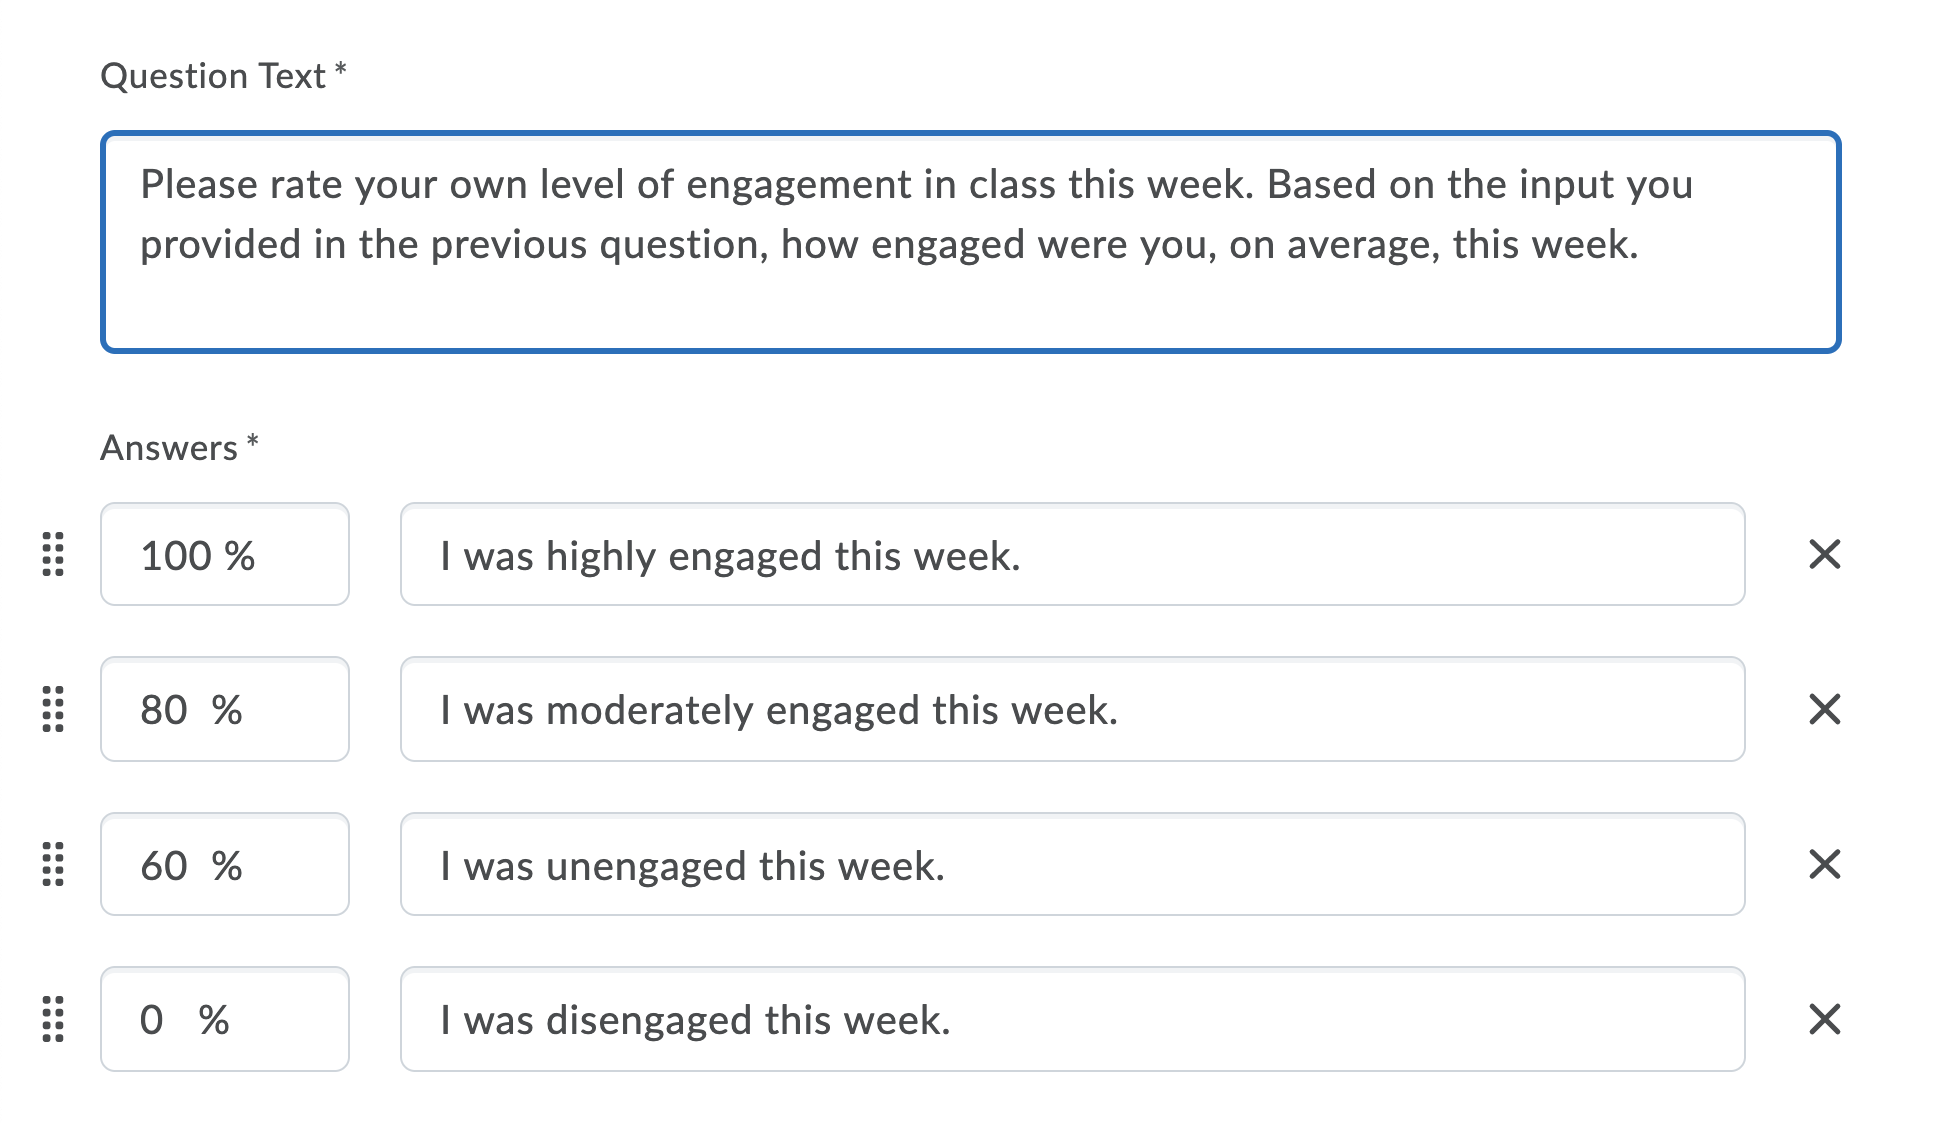Click the "I was highly engaged this week." field
Screen dimensions: 1940x1124
point(1070,556)
